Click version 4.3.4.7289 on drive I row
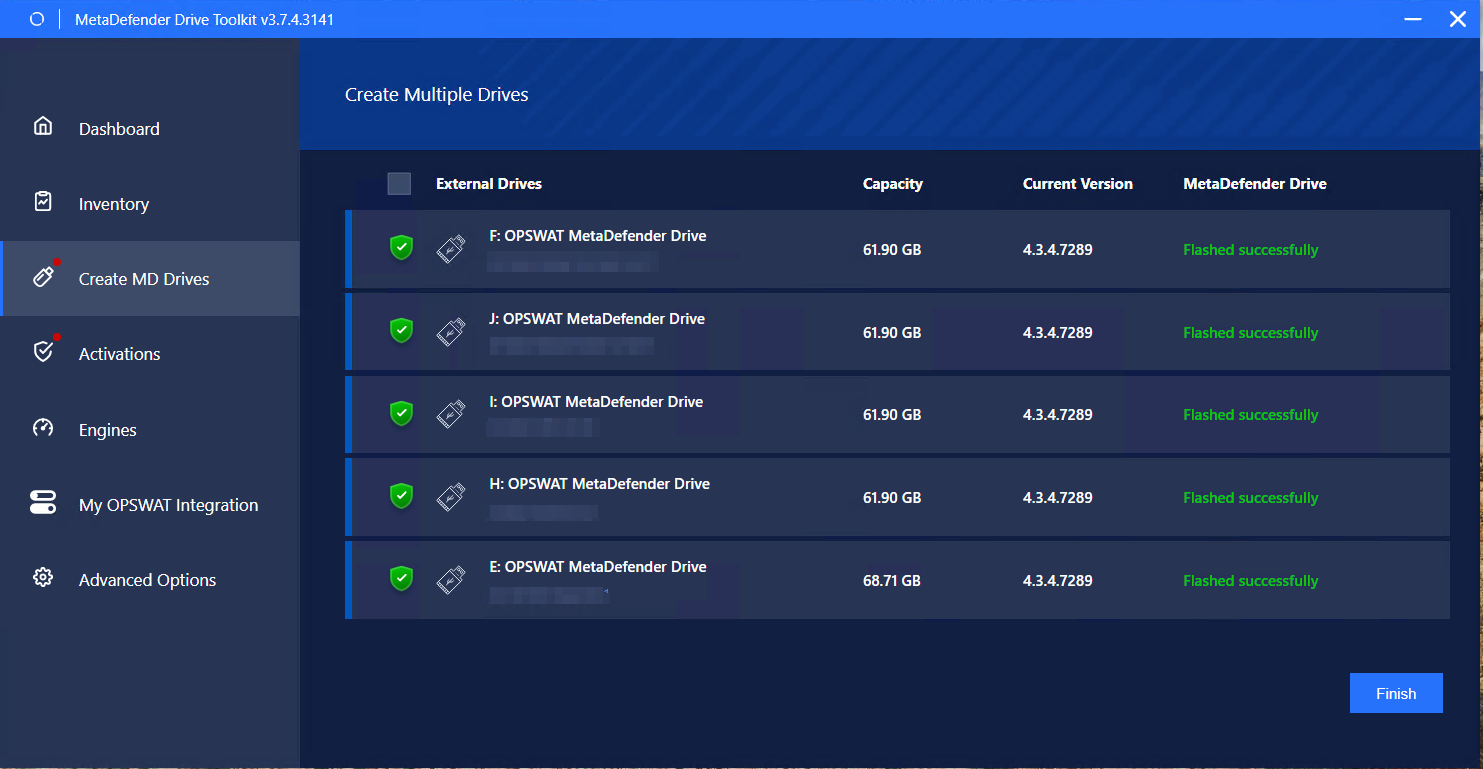Screen dimensions: 1483x769 click(1058, 415)
